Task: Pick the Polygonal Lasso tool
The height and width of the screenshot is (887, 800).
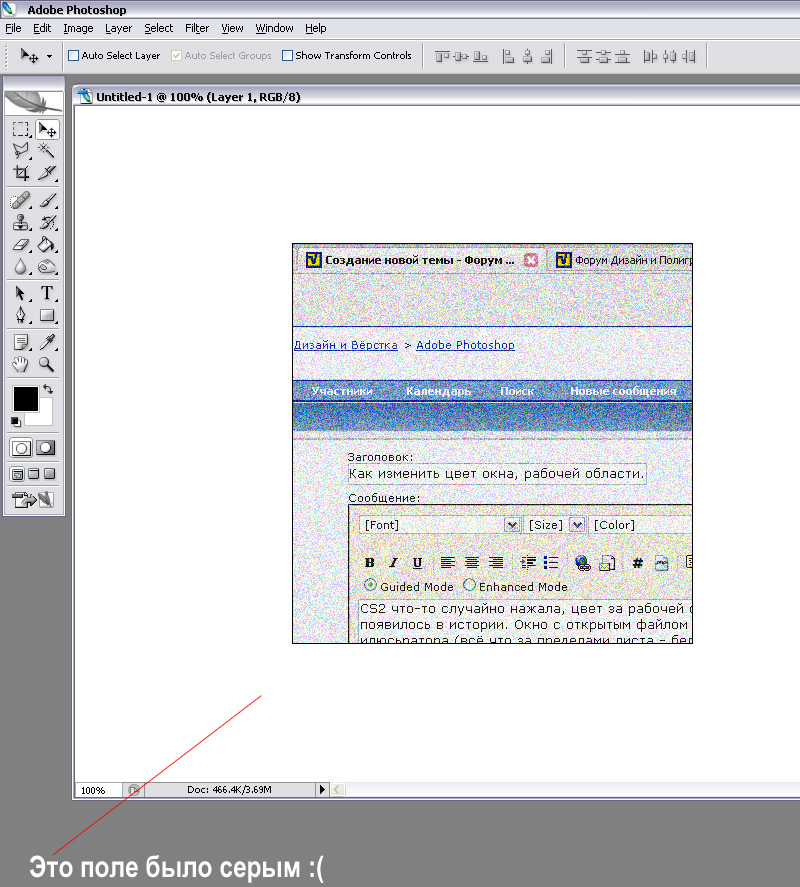Action: click(x=21, y=150)
